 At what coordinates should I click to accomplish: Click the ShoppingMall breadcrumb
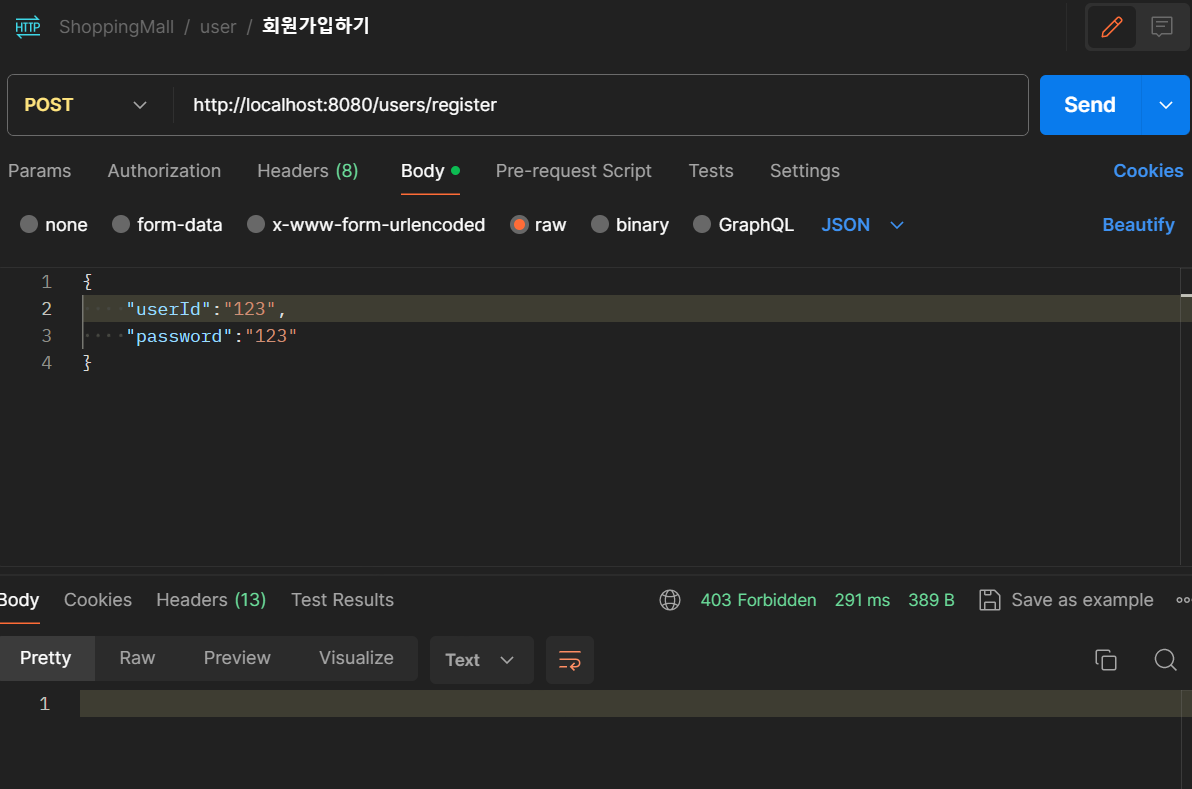[116, 27]
